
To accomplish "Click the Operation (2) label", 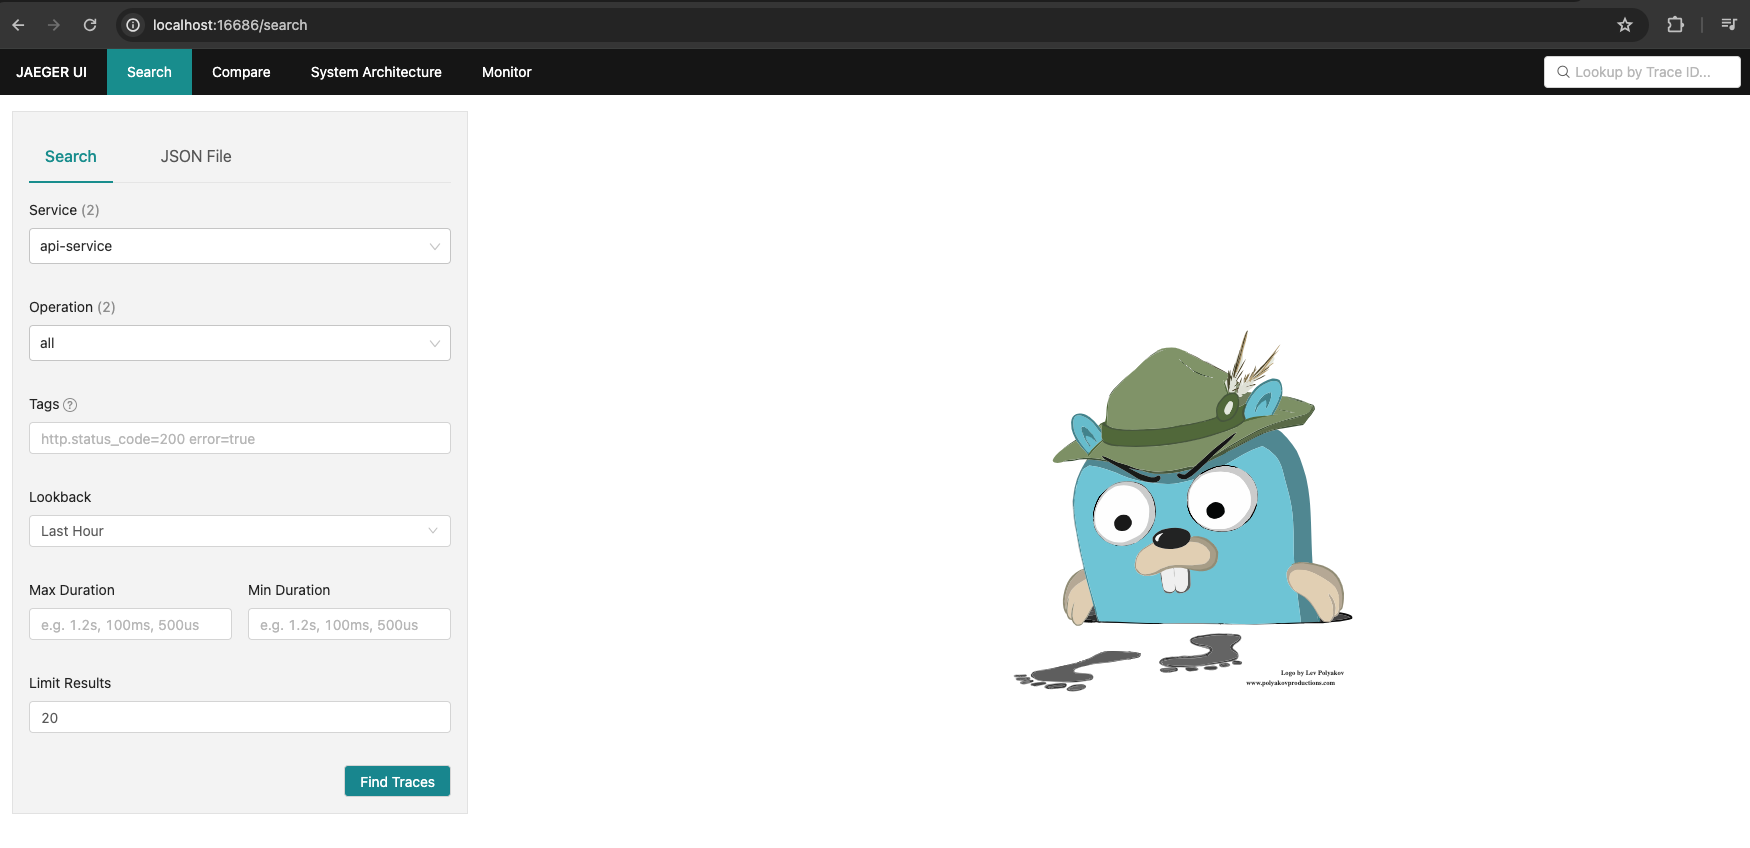I will 72,307.
